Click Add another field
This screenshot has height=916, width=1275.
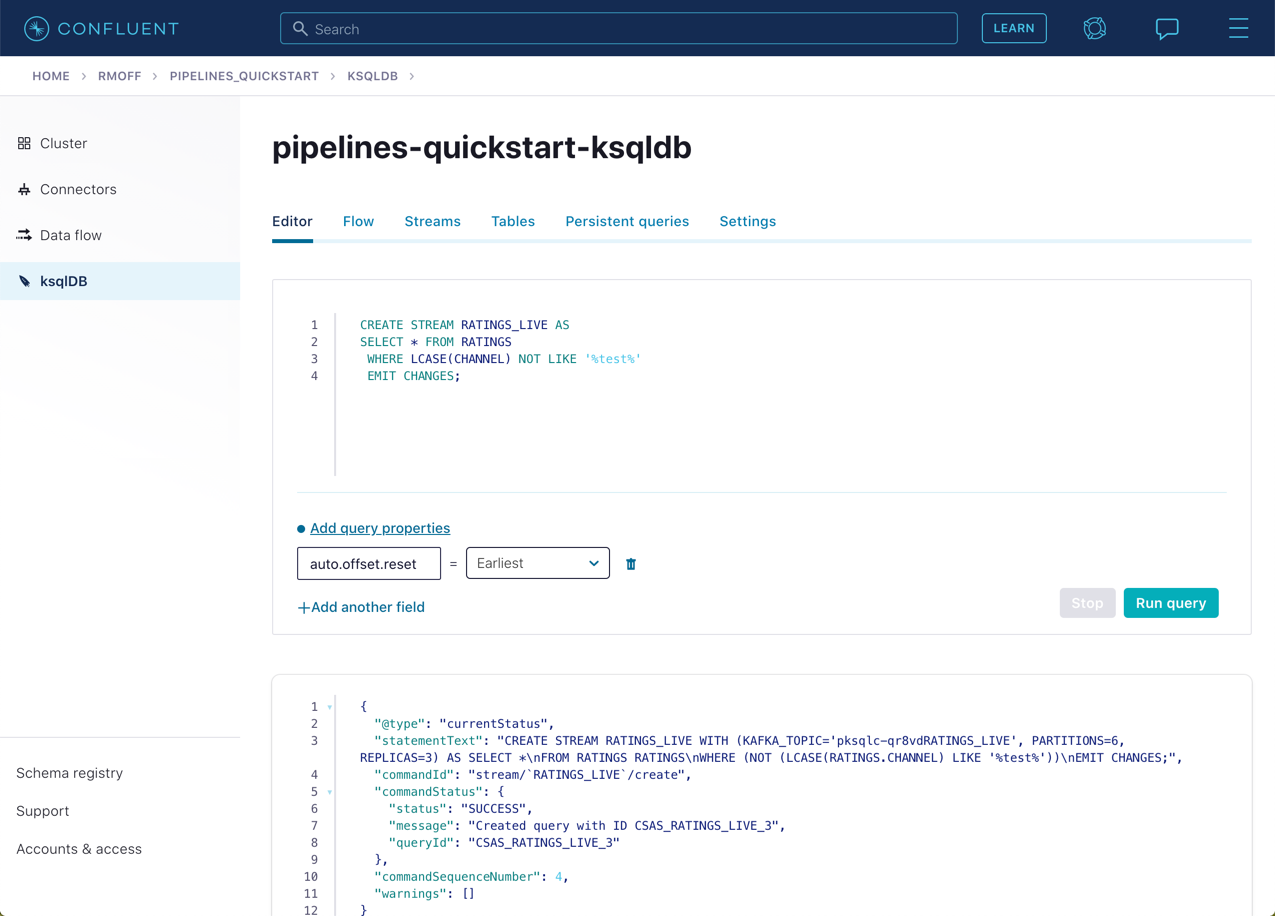[x=361, y=607]
